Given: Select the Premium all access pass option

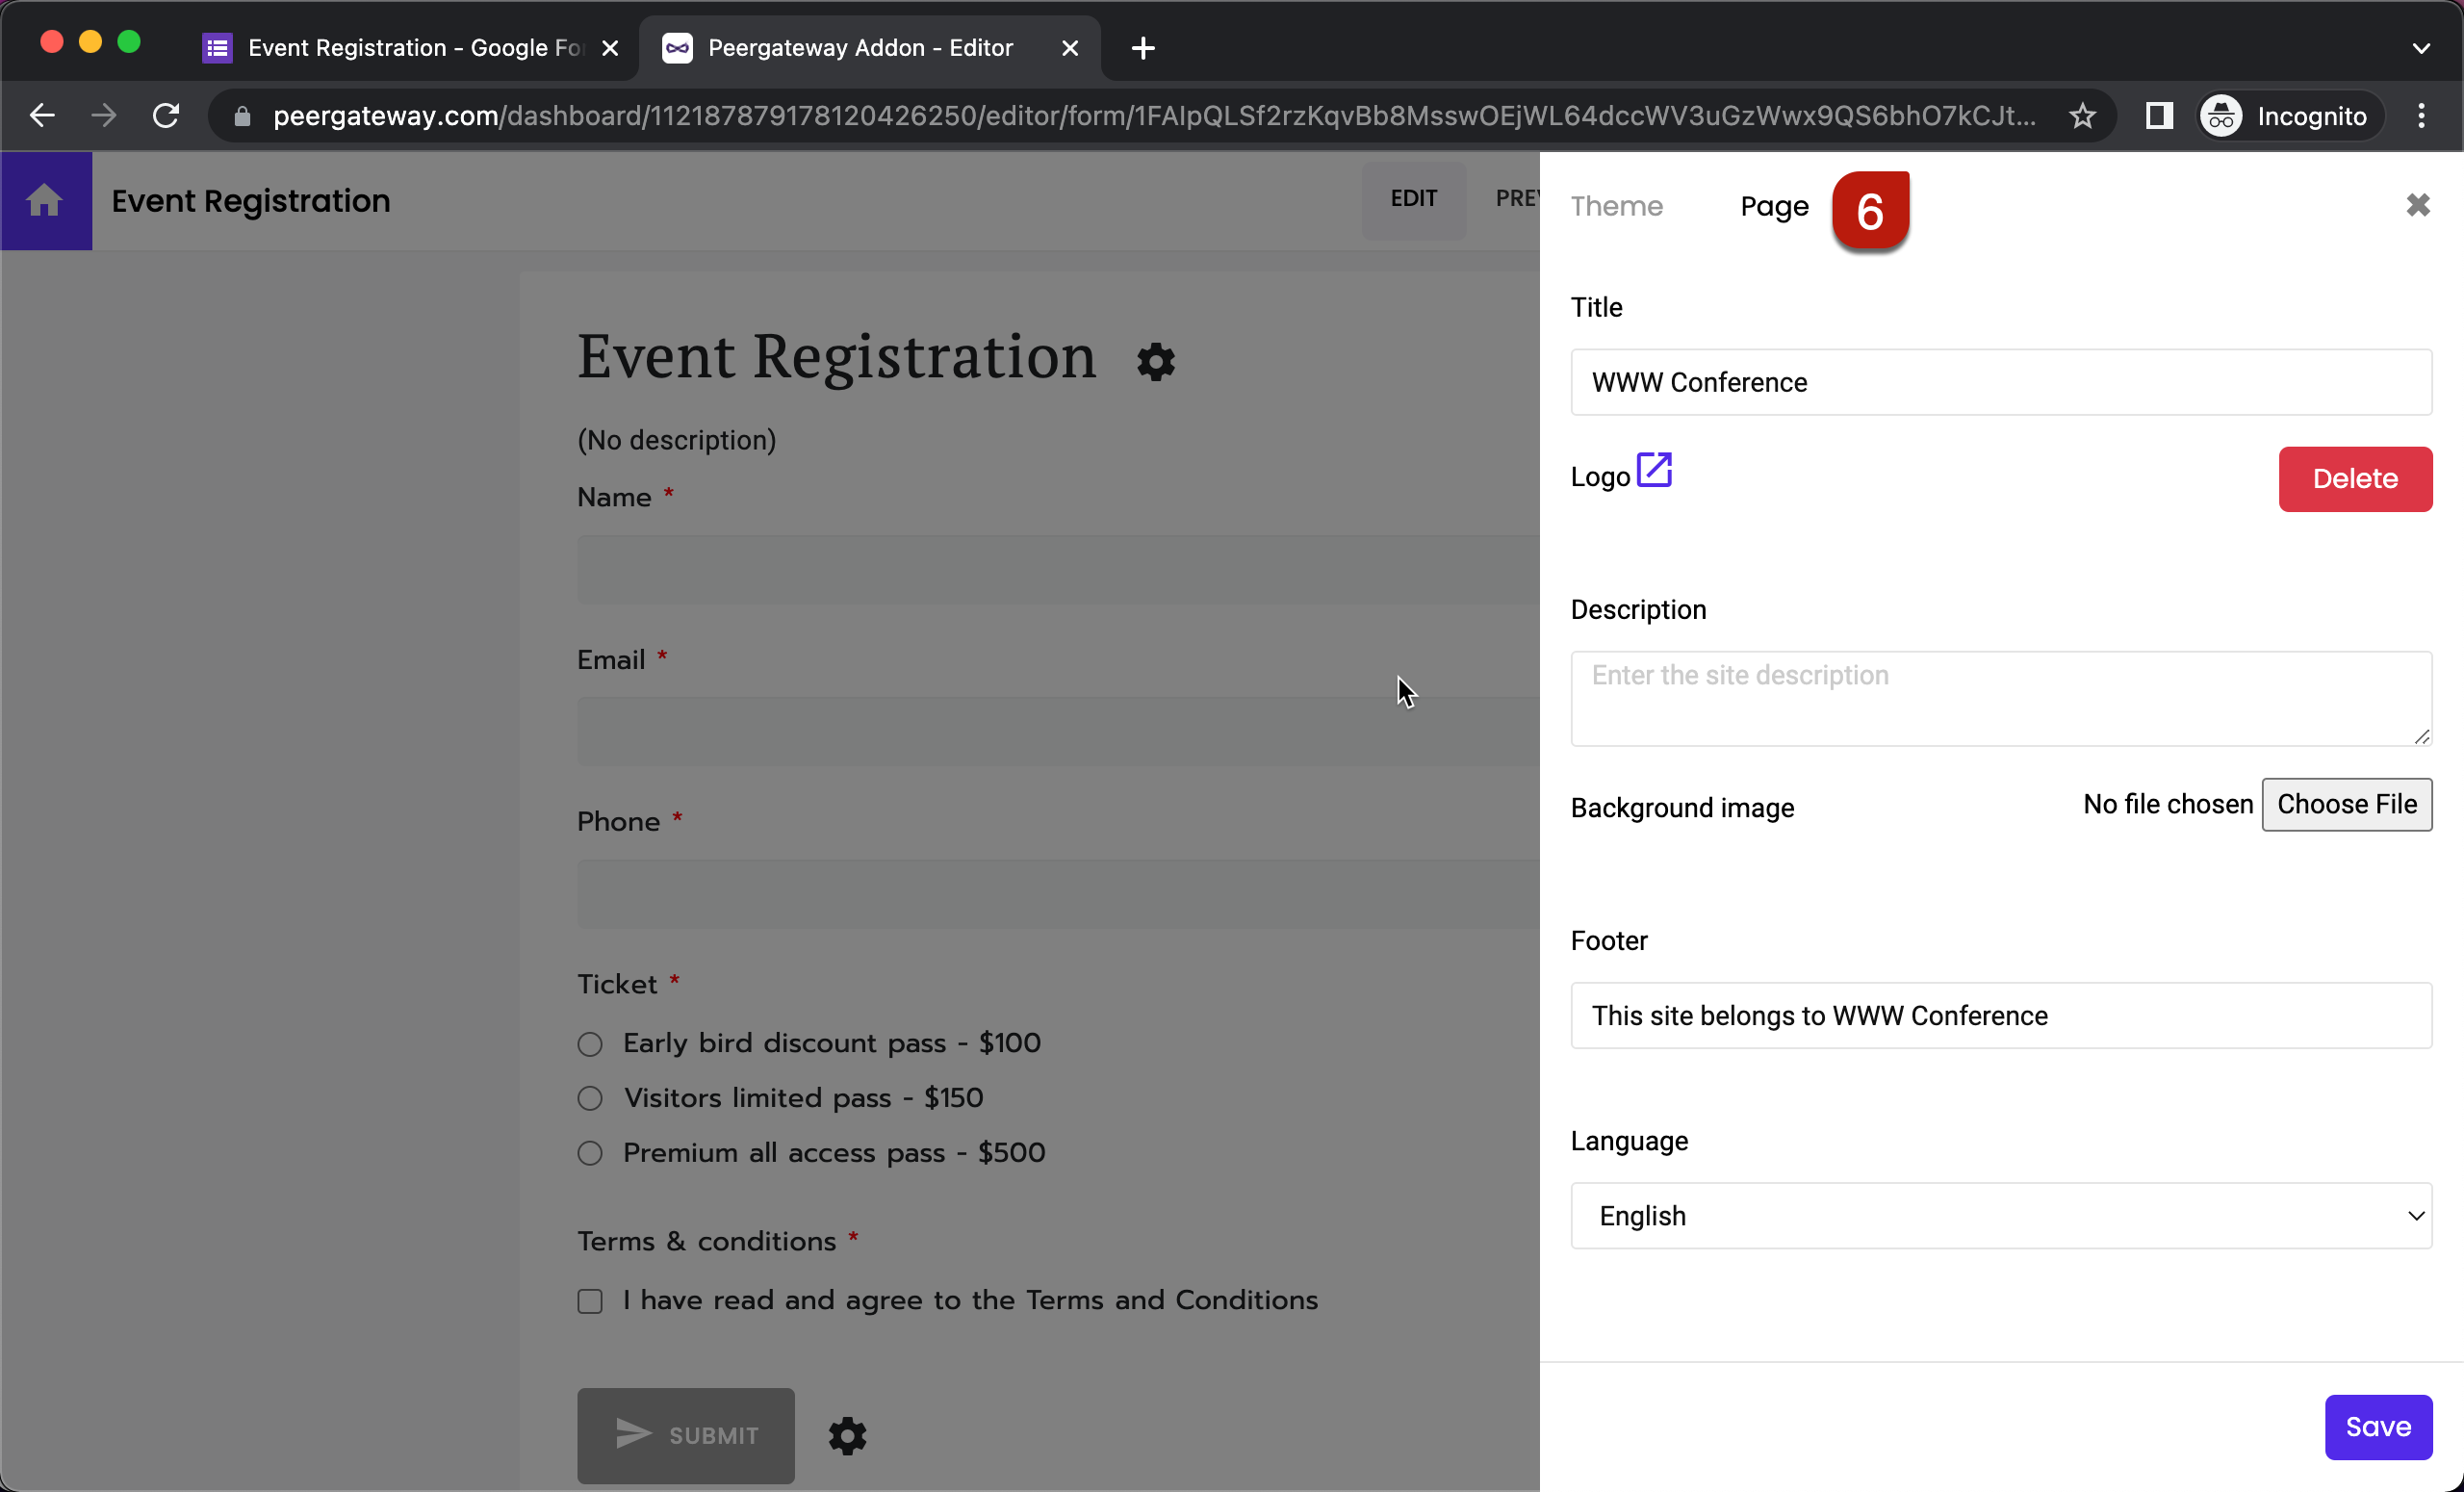Looking at the screenshot, I should [x=589, y=1153].
